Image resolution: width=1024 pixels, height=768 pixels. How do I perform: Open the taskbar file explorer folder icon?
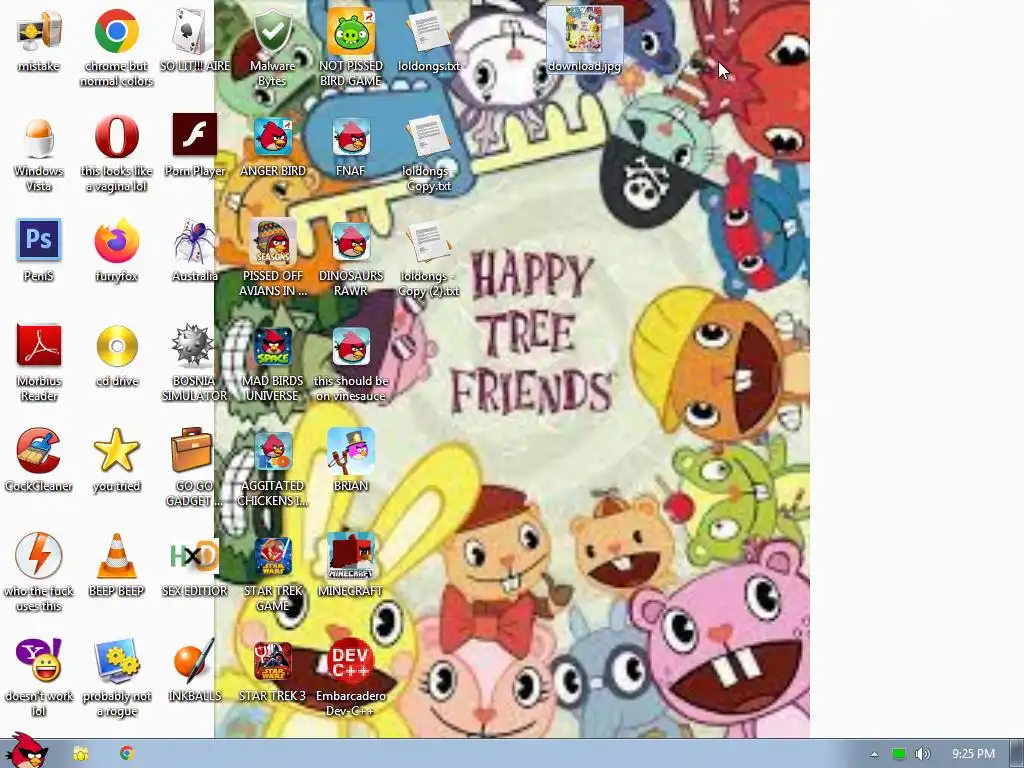point(80,754)
